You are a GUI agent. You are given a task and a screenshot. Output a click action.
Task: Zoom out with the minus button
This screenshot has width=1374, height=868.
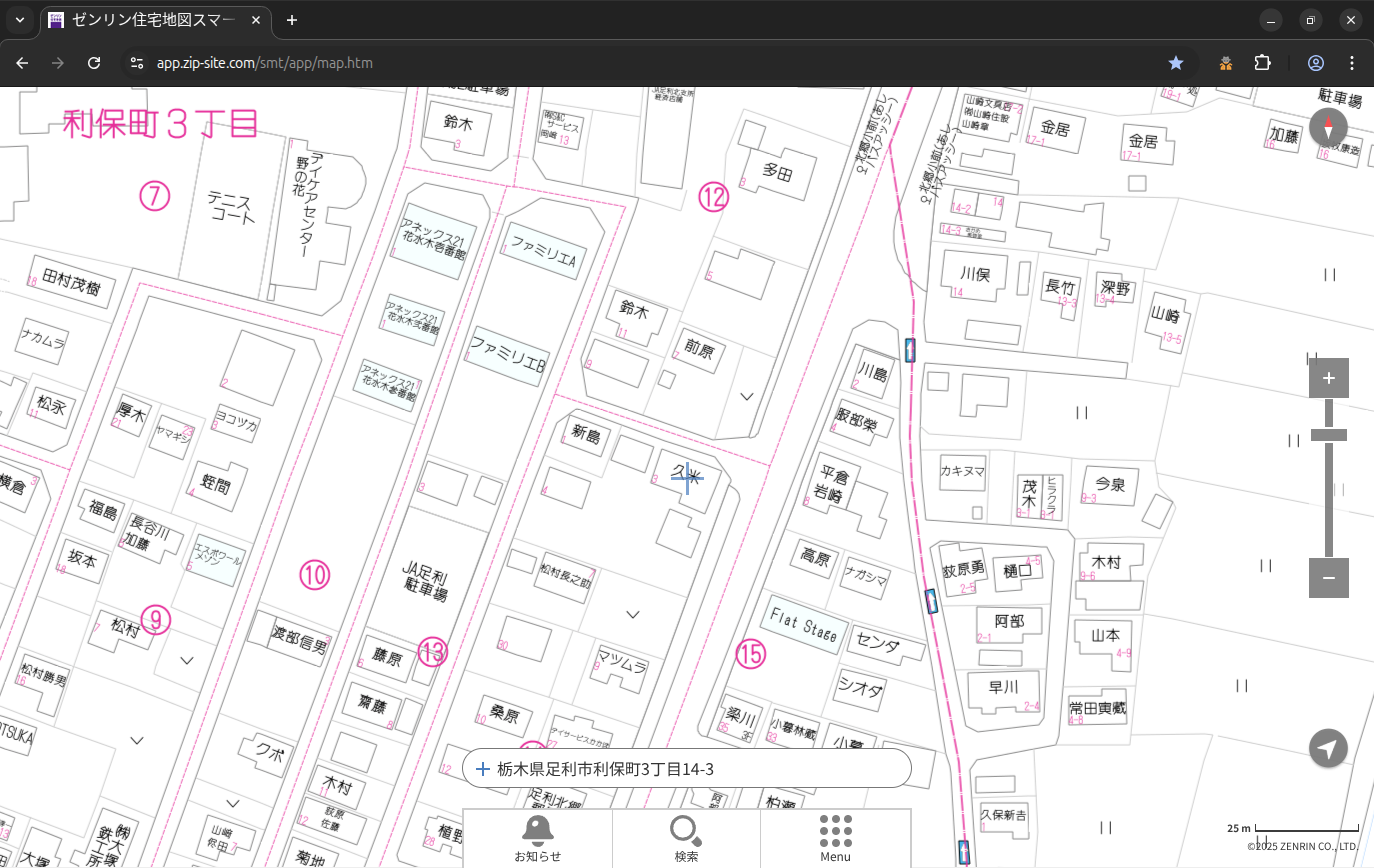(1328, 578)
